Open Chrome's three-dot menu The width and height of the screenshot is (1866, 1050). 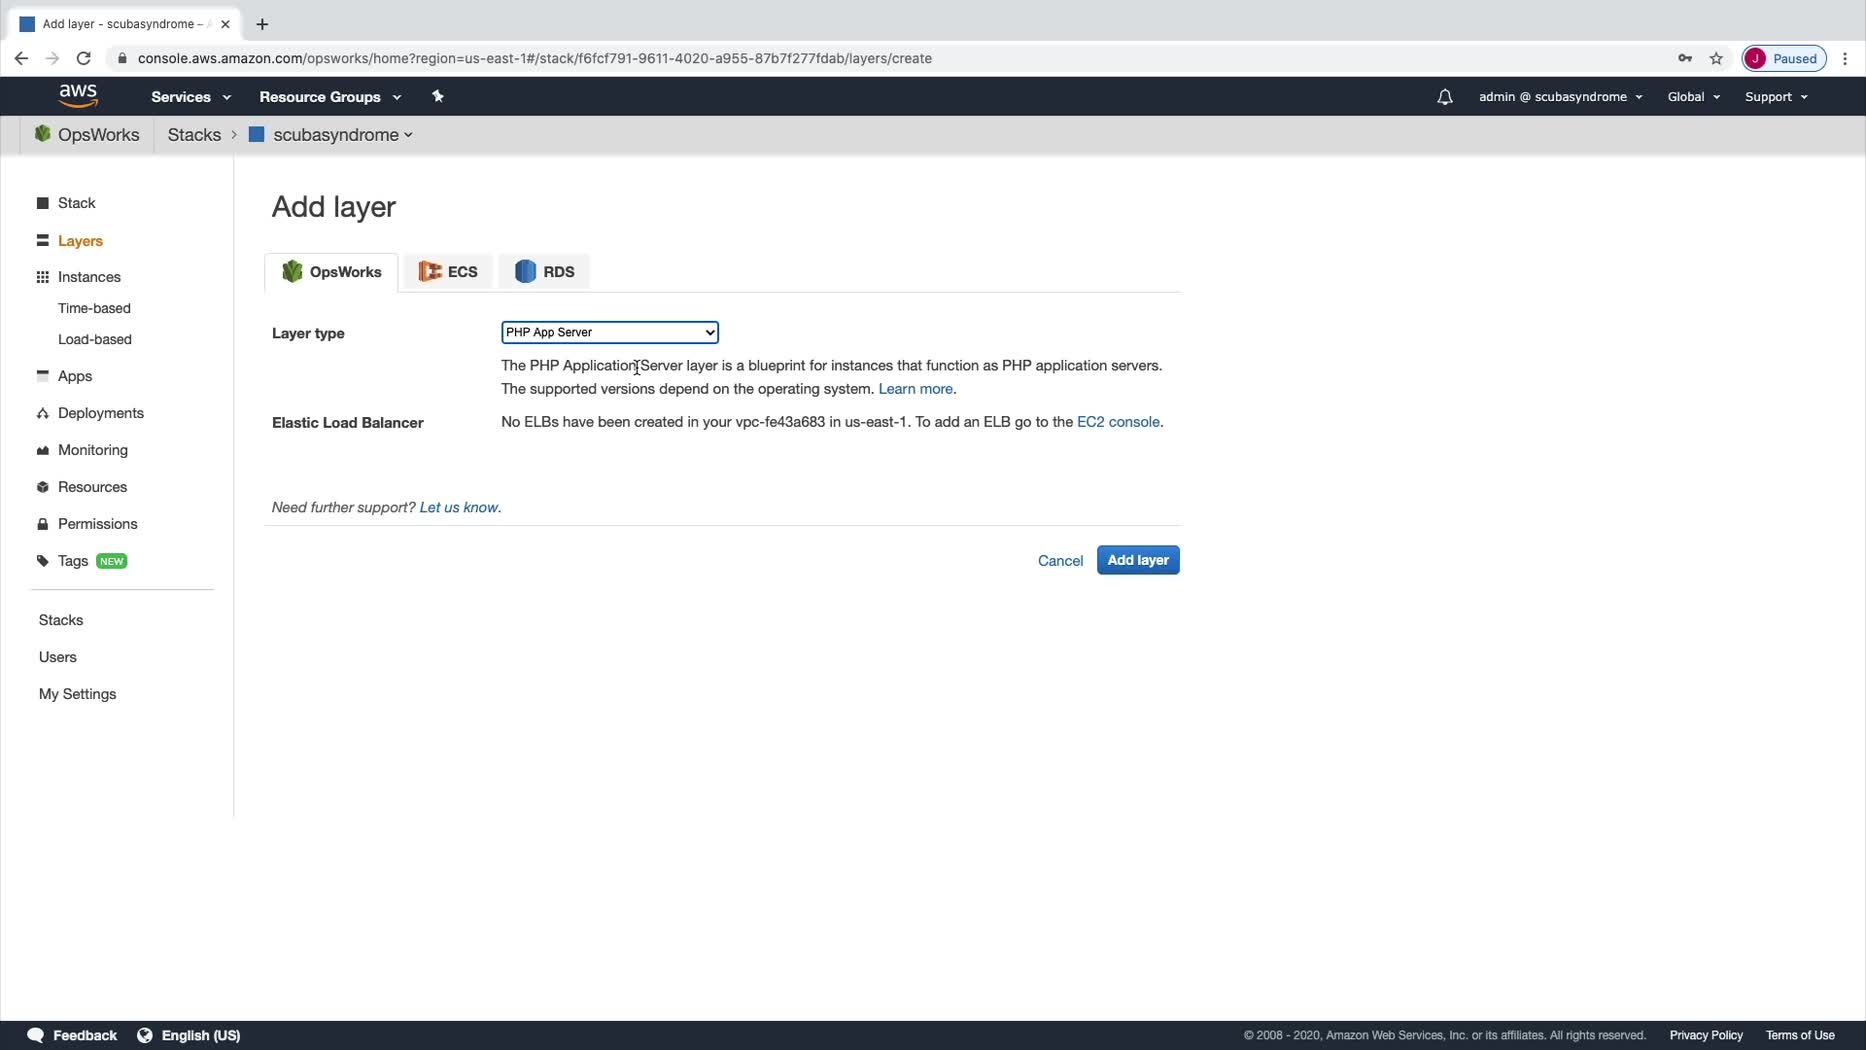[x=1845, y=58]
